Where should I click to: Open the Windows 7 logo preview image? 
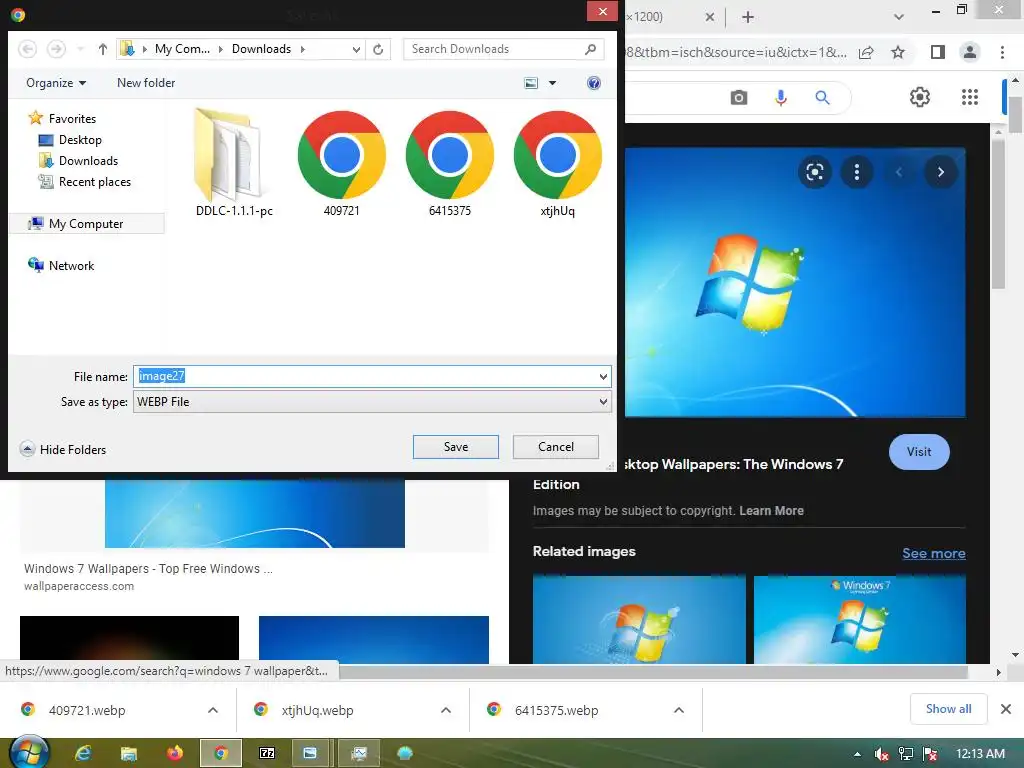tap(795, 282)
